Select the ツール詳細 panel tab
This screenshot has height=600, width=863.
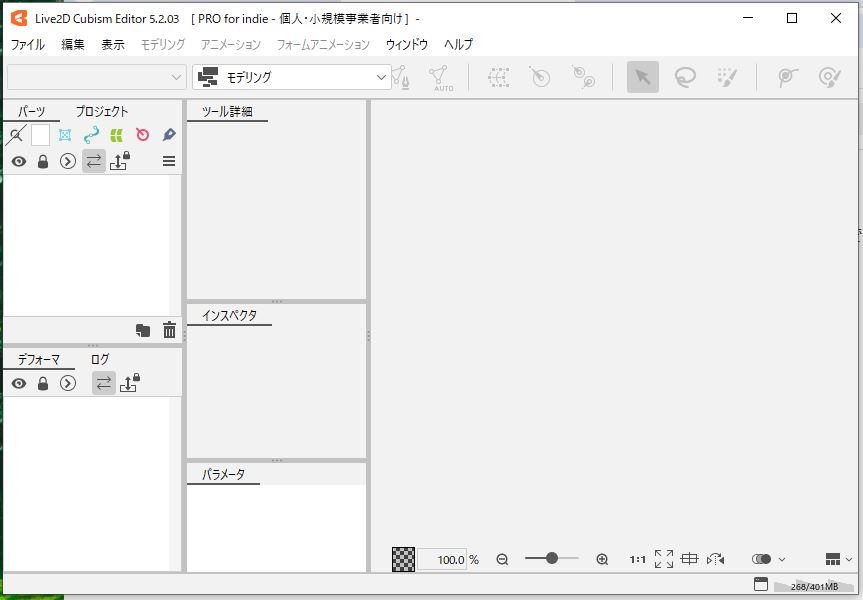227,111
